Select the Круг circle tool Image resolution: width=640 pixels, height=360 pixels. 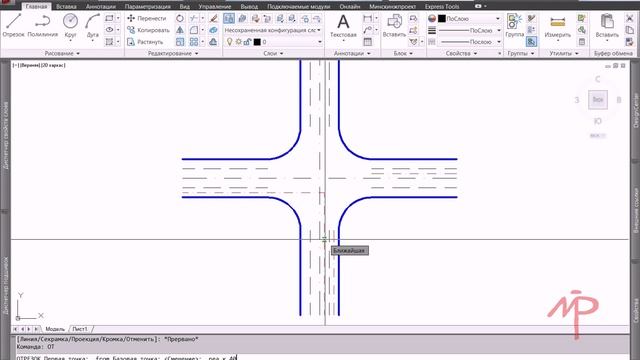point(70,25)
